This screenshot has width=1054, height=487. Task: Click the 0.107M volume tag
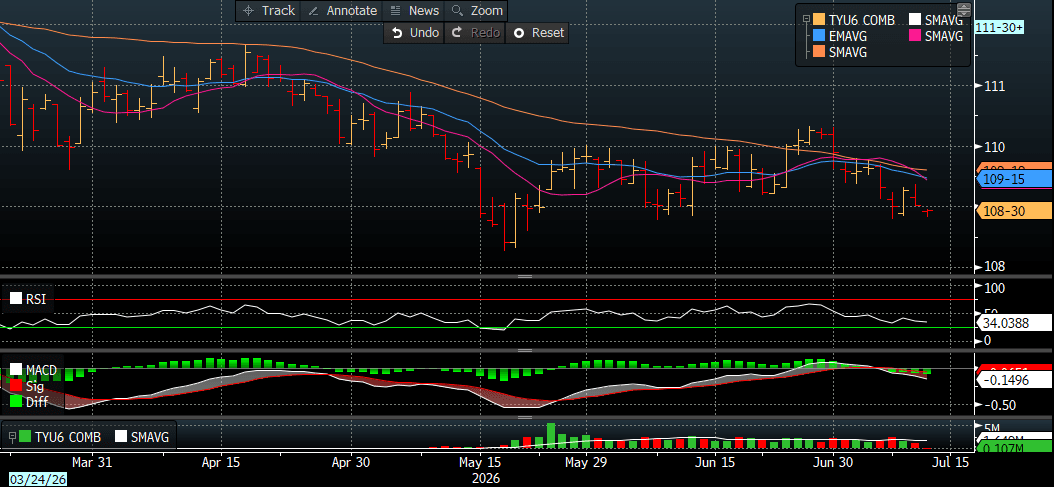tap(1013, 449)
